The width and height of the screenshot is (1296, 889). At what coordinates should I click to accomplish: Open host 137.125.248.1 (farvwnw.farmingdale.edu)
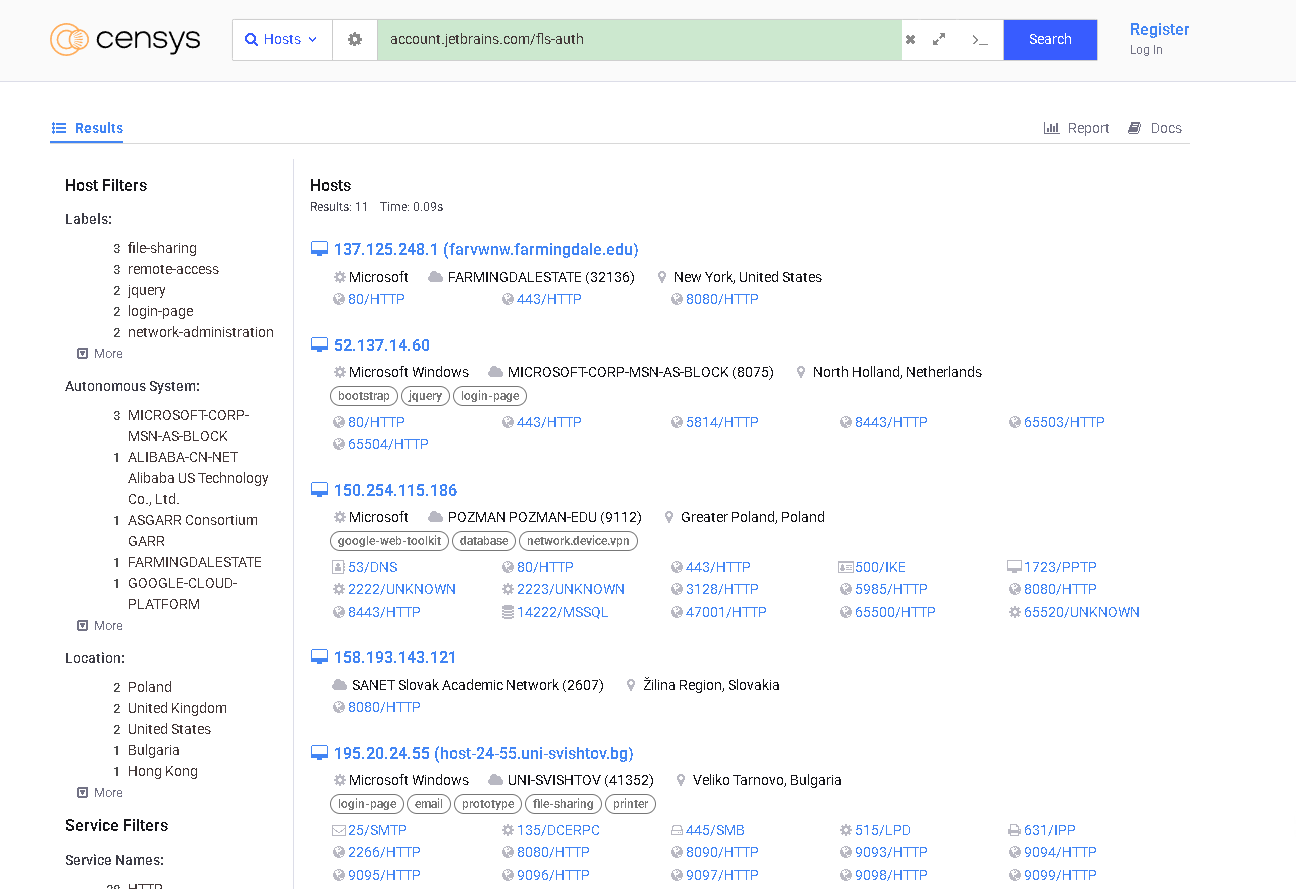[x=486, y=249]
